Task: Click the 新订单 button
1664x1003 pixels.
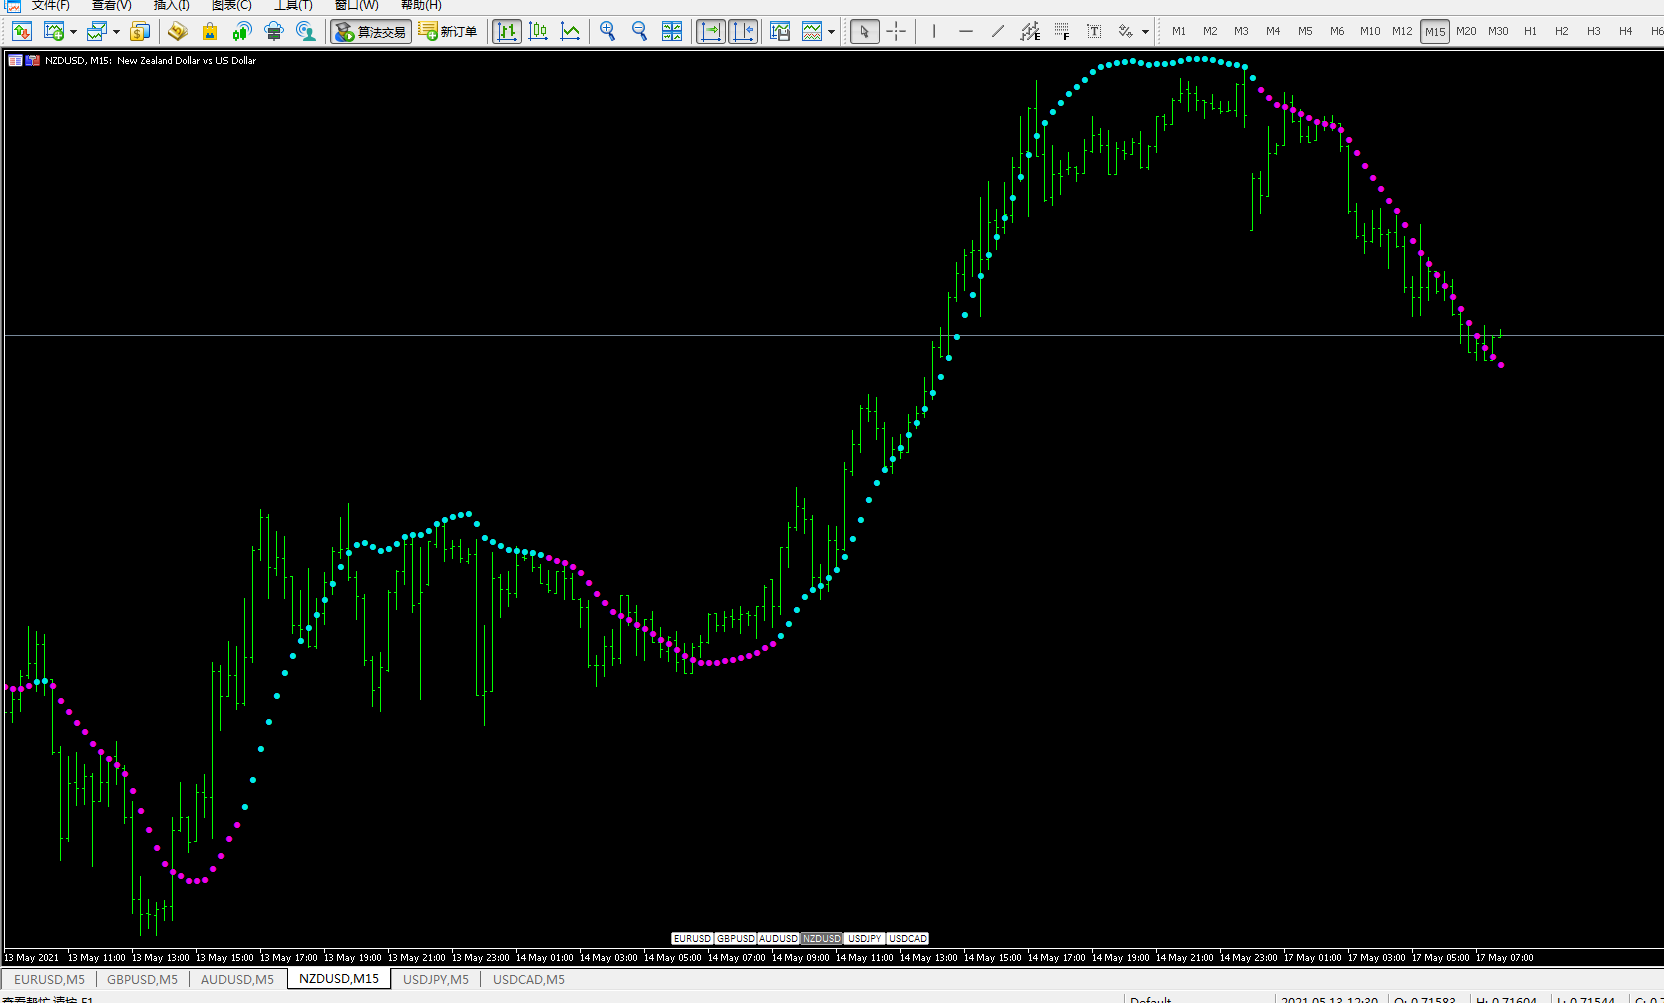Action: [449, 32]
